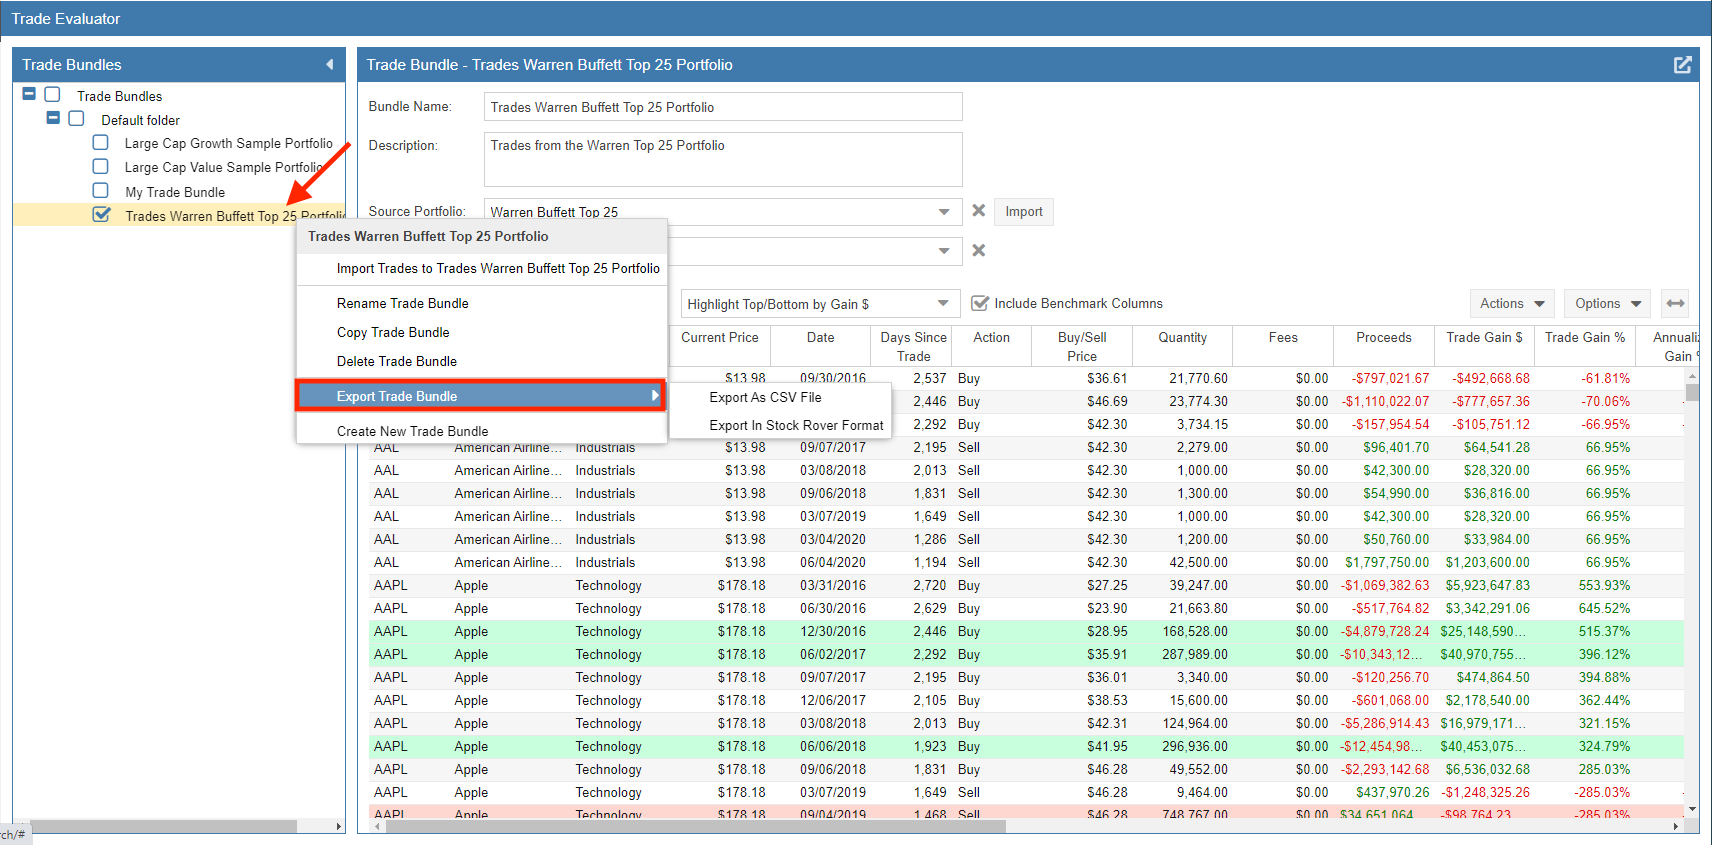Click the Import button
The height and width of the screenshot is (845, 1712).
pos(1024,211)
